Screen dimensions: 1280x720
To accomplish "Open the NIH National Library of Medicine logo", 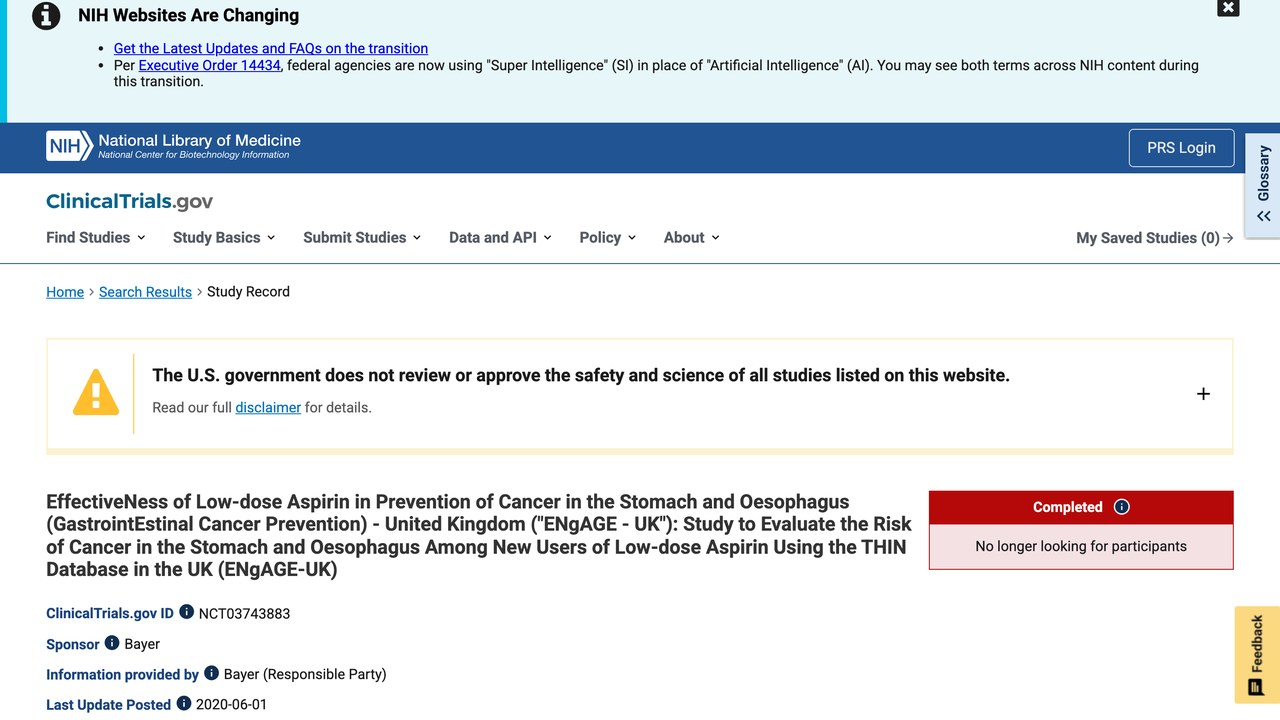I will point(174,146).
